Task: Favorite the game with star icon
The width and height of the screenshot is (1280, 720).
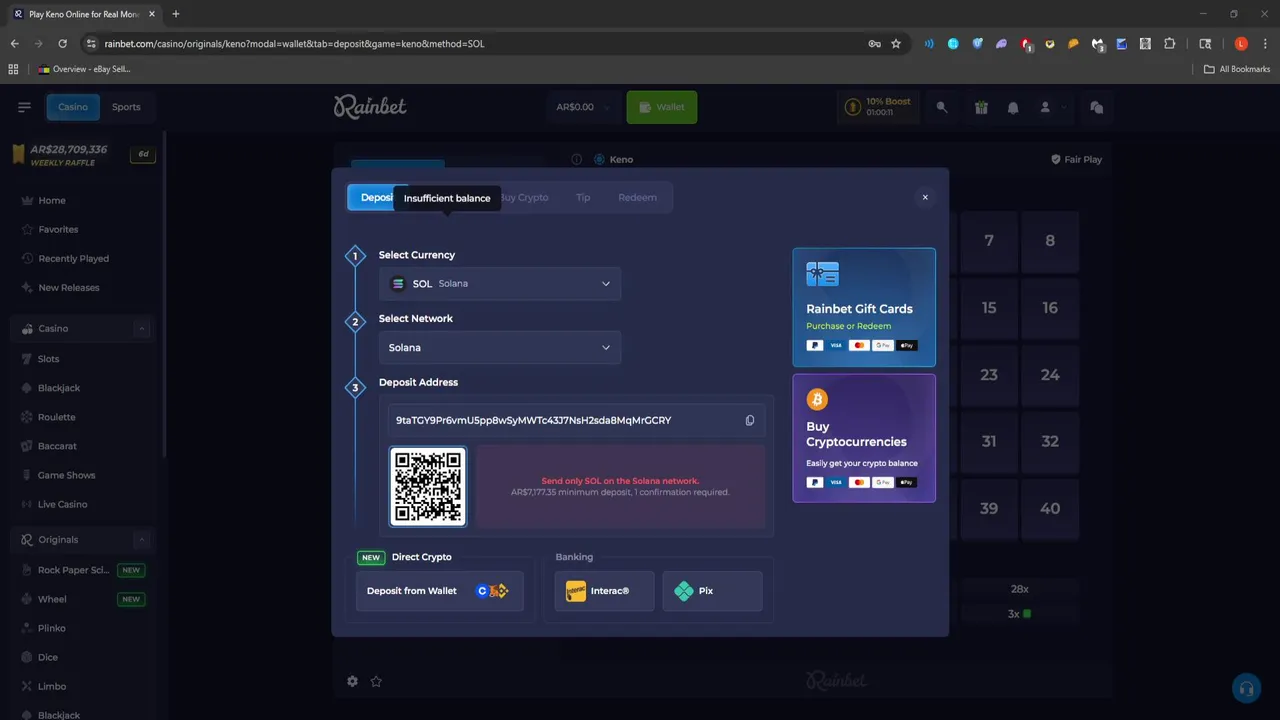Action: 376,681
